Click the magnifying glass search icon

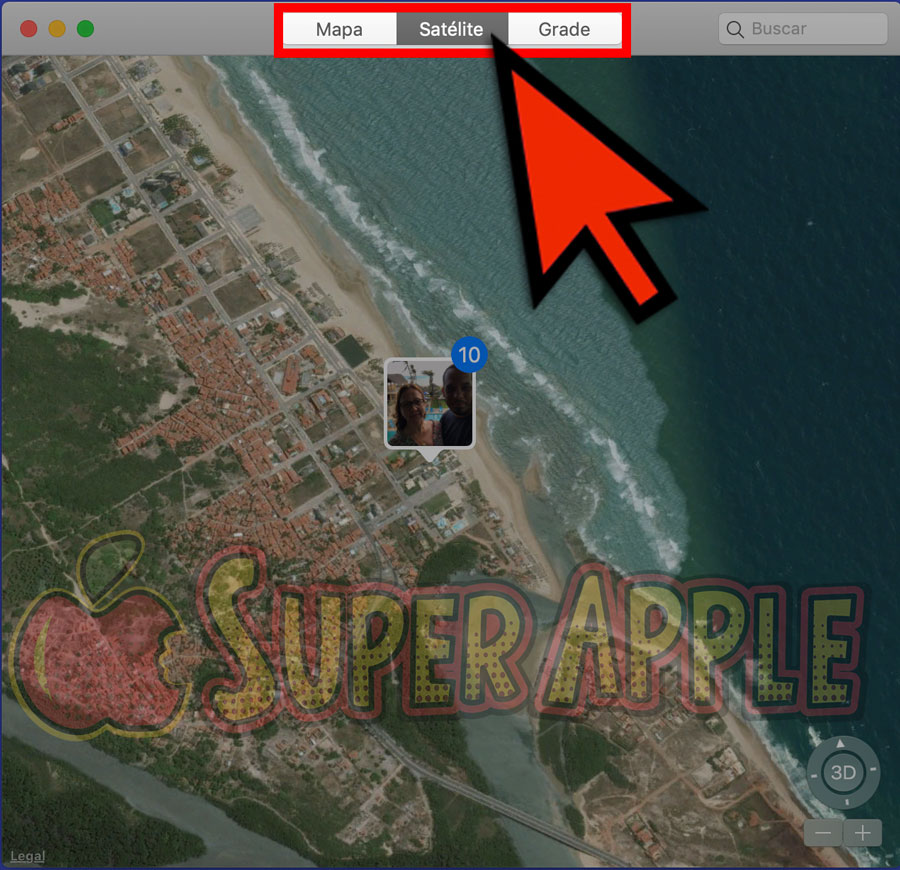click(735, 29)
